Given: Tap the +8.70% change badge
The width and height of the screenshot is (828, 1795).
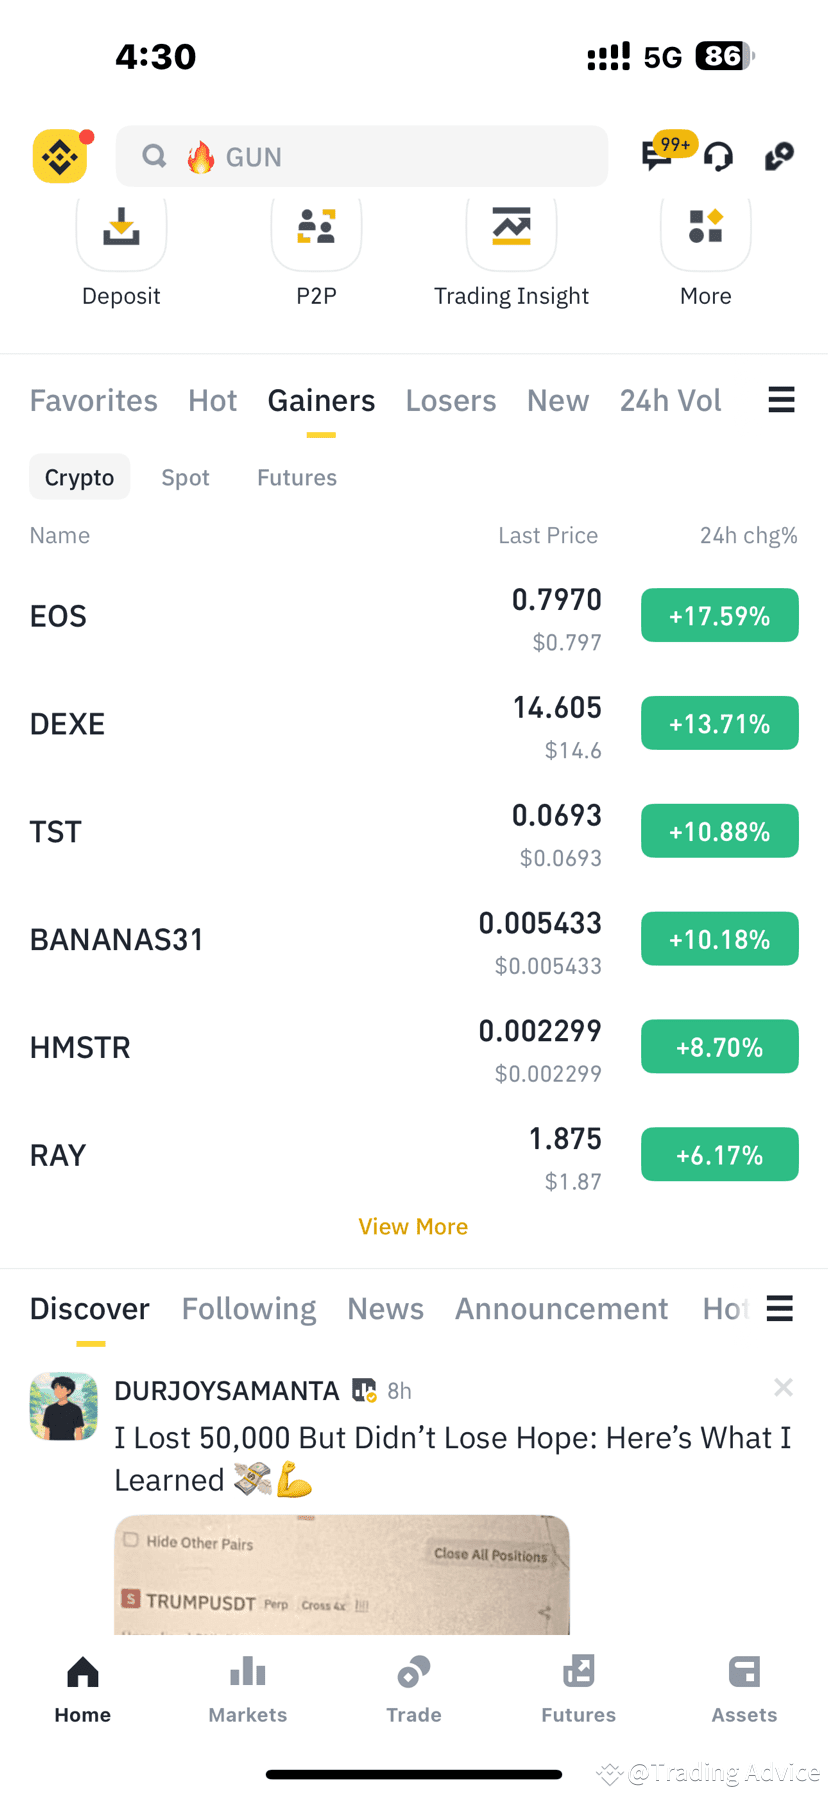Looking at the screenshot, I should tap(719, 1047).
